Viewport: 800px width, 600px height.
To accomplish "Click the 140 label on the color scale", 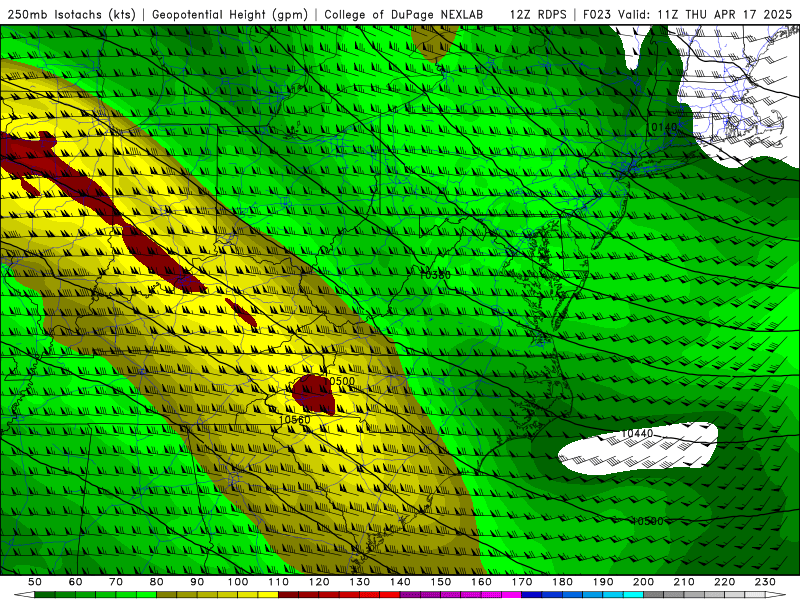I will click(x=401, y=582).
